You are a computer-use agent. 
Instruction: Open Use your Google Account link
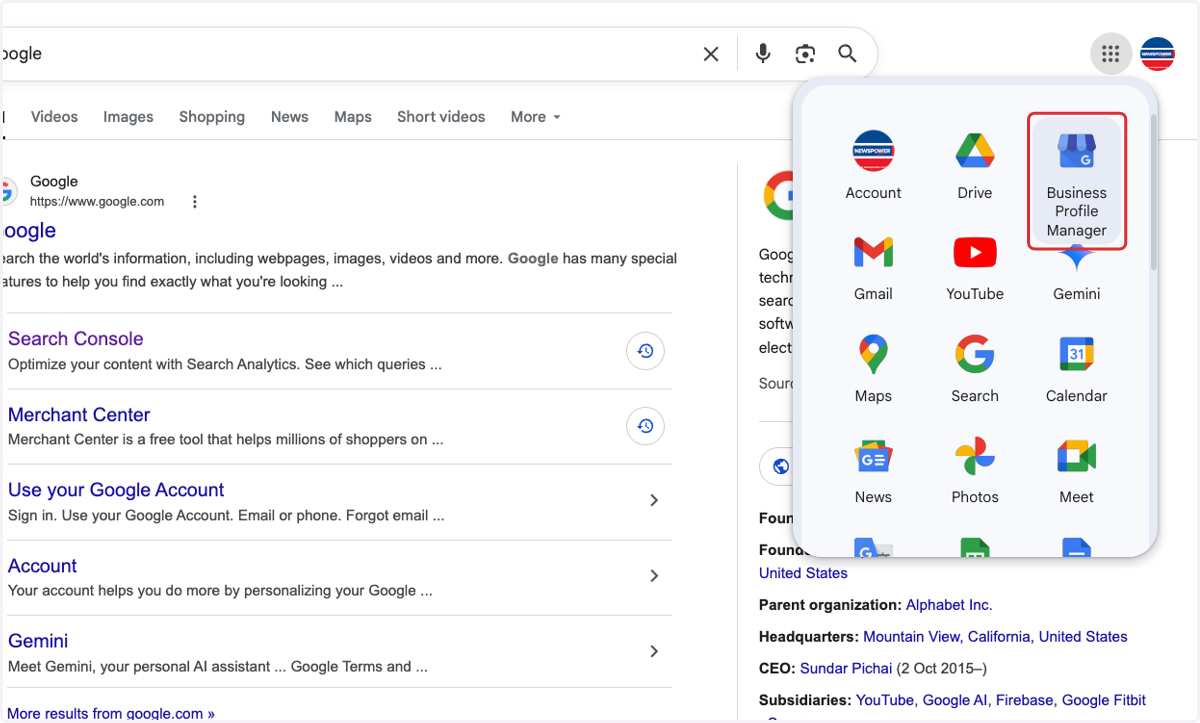click(x=116, y=490)
